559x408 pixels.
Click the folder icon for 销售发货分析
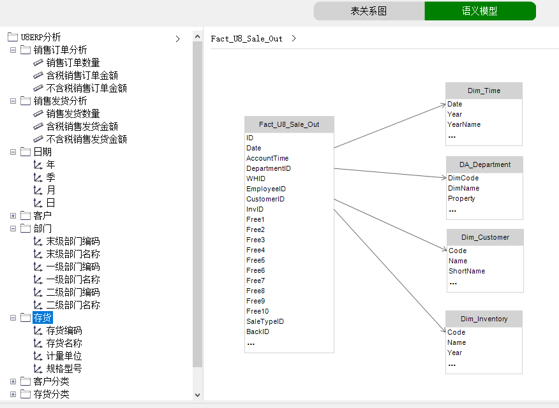[25, 101]
